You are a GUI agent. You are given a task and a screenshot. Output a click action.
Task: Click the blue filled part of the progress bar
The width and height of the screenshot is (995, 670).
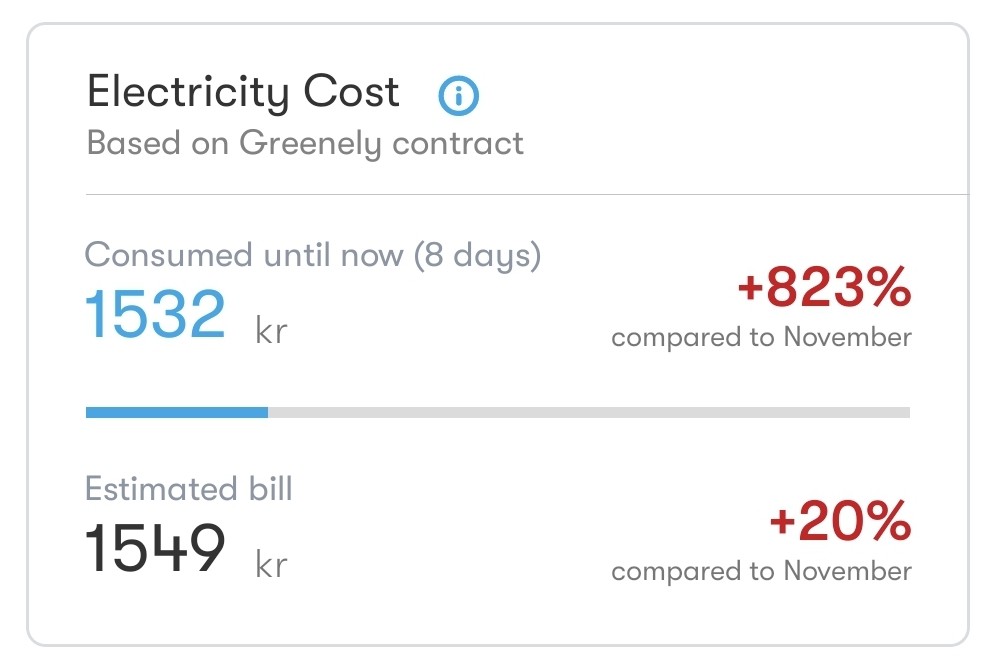point(176,412)
